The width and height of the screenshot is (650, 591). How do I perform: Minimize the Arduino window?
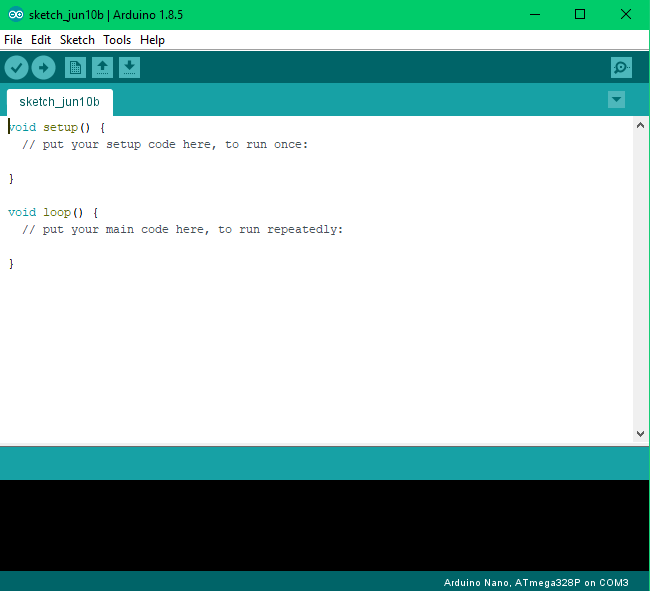point(535,15)
